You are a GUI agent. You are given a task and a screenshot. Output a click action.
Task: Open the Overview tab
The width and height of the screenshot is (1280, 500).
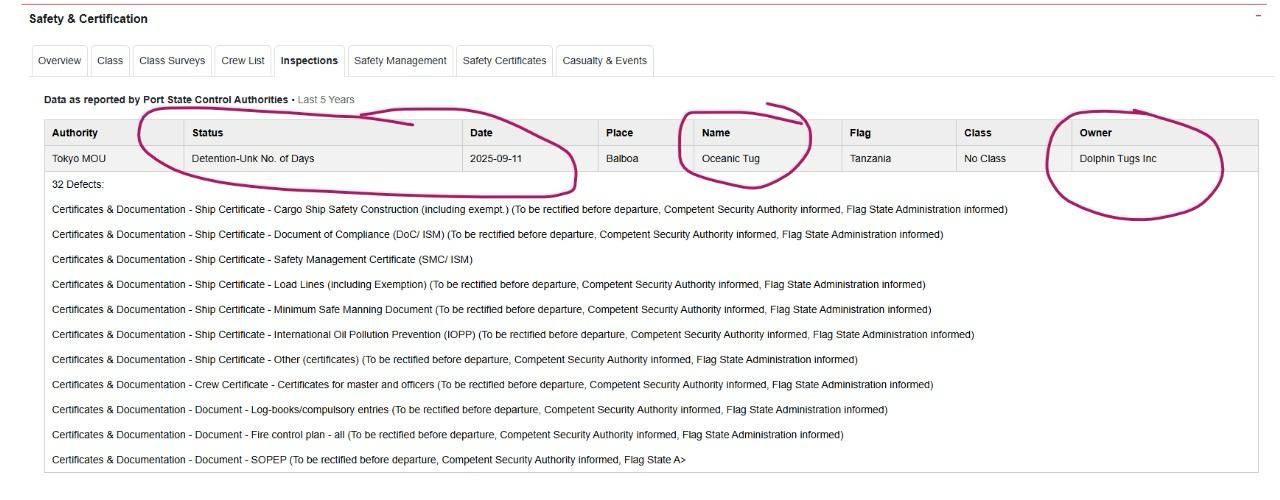pyautogui.click(x=59, y=61)
